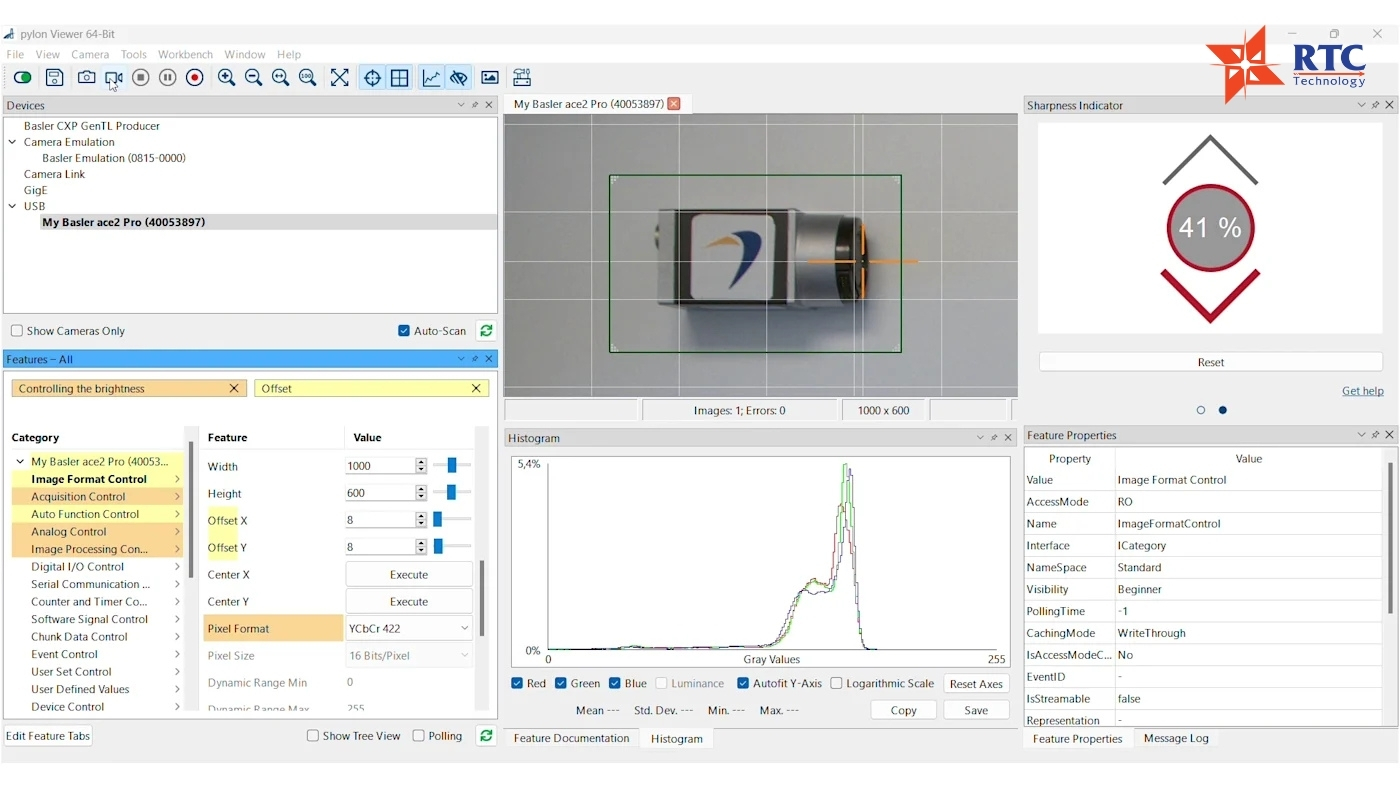
Task: Switch to the Feature Documentation tab
Action: (x=572, y=738)
